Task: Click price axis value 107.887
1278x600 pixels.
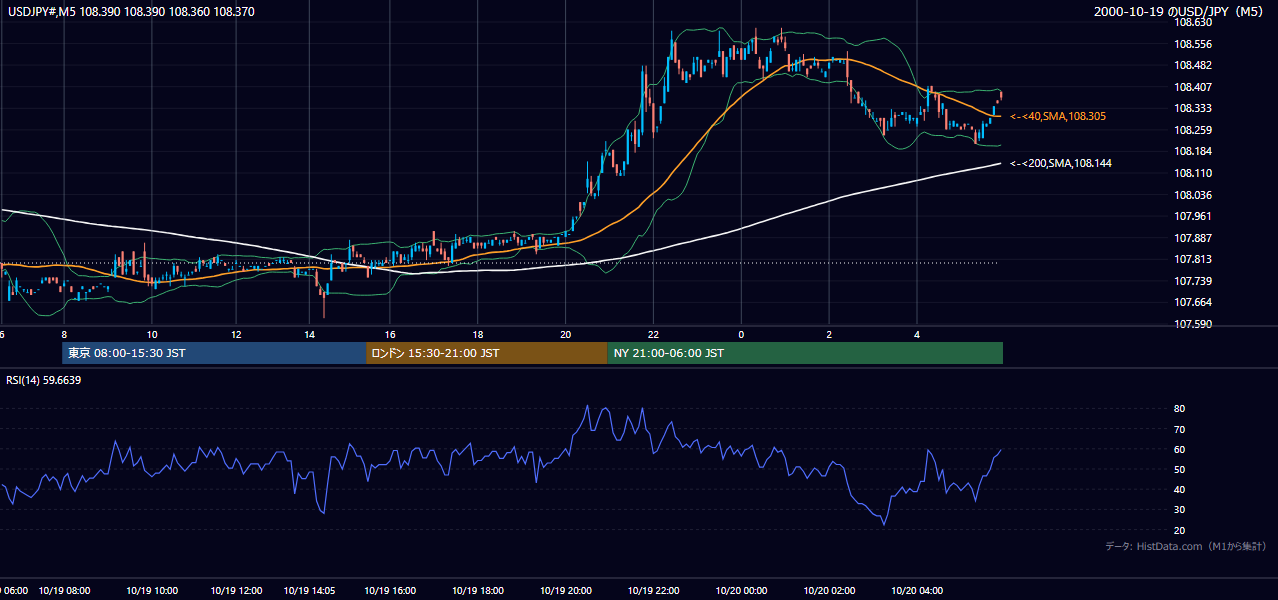Action: 1193,238
